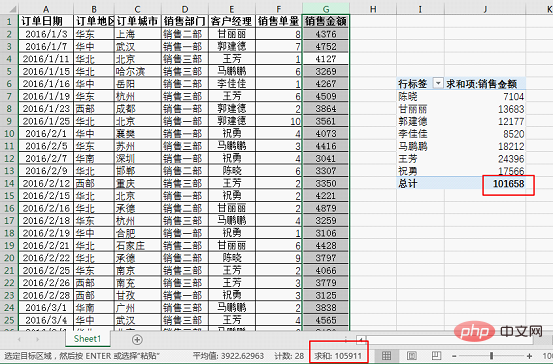Select row 14 header

coord(9,183)
